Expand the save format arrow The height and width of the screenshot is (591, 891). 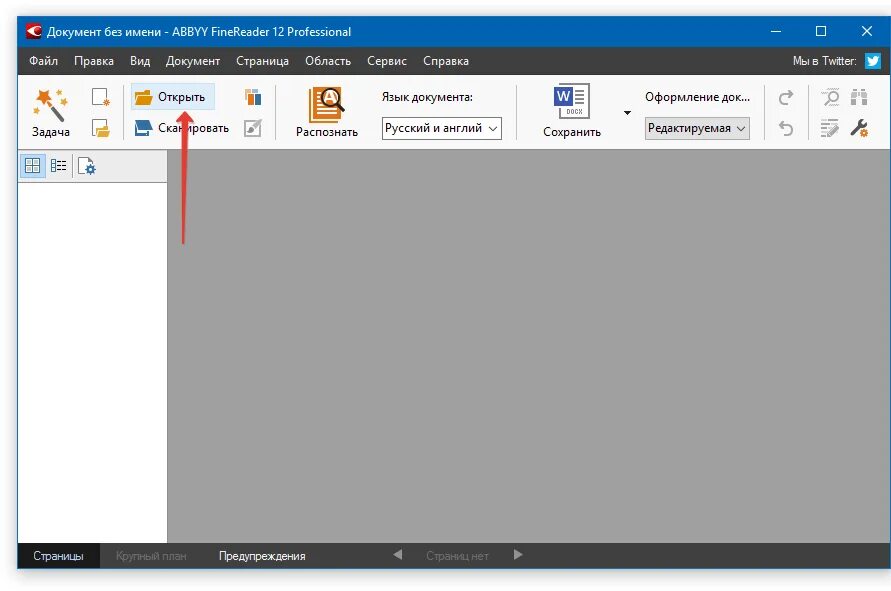pyautogui.click(x=627, y=113)
